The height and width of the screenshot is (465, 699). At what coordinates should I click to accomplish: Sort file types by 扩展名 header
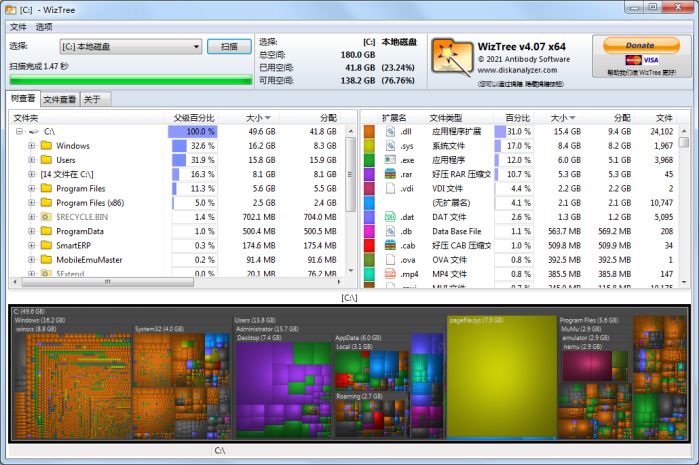pos(394,118)
